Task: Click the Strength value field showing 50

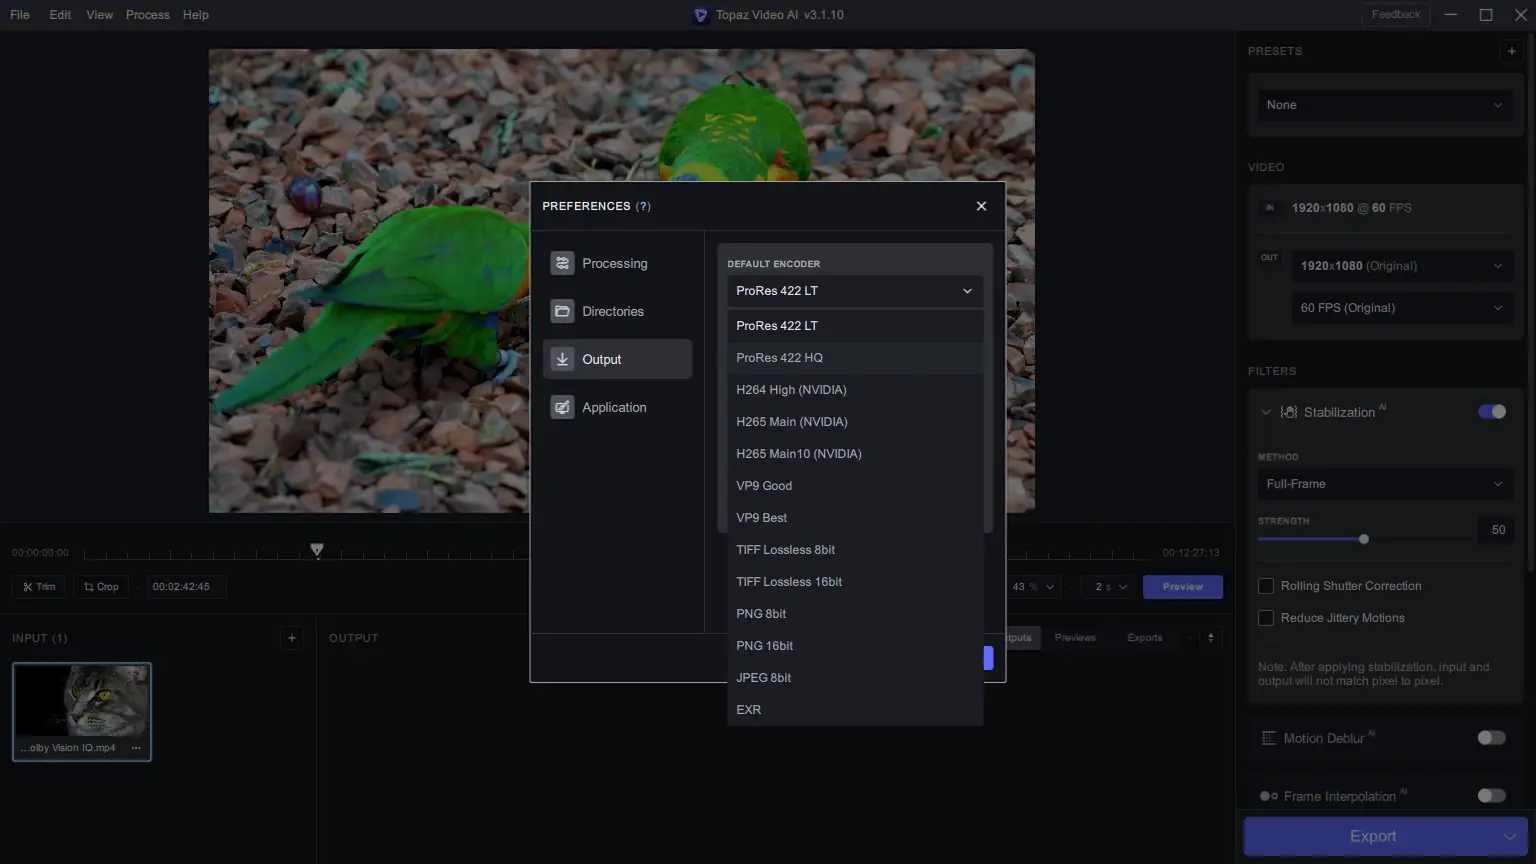Action: click(x=1497, y=530)
